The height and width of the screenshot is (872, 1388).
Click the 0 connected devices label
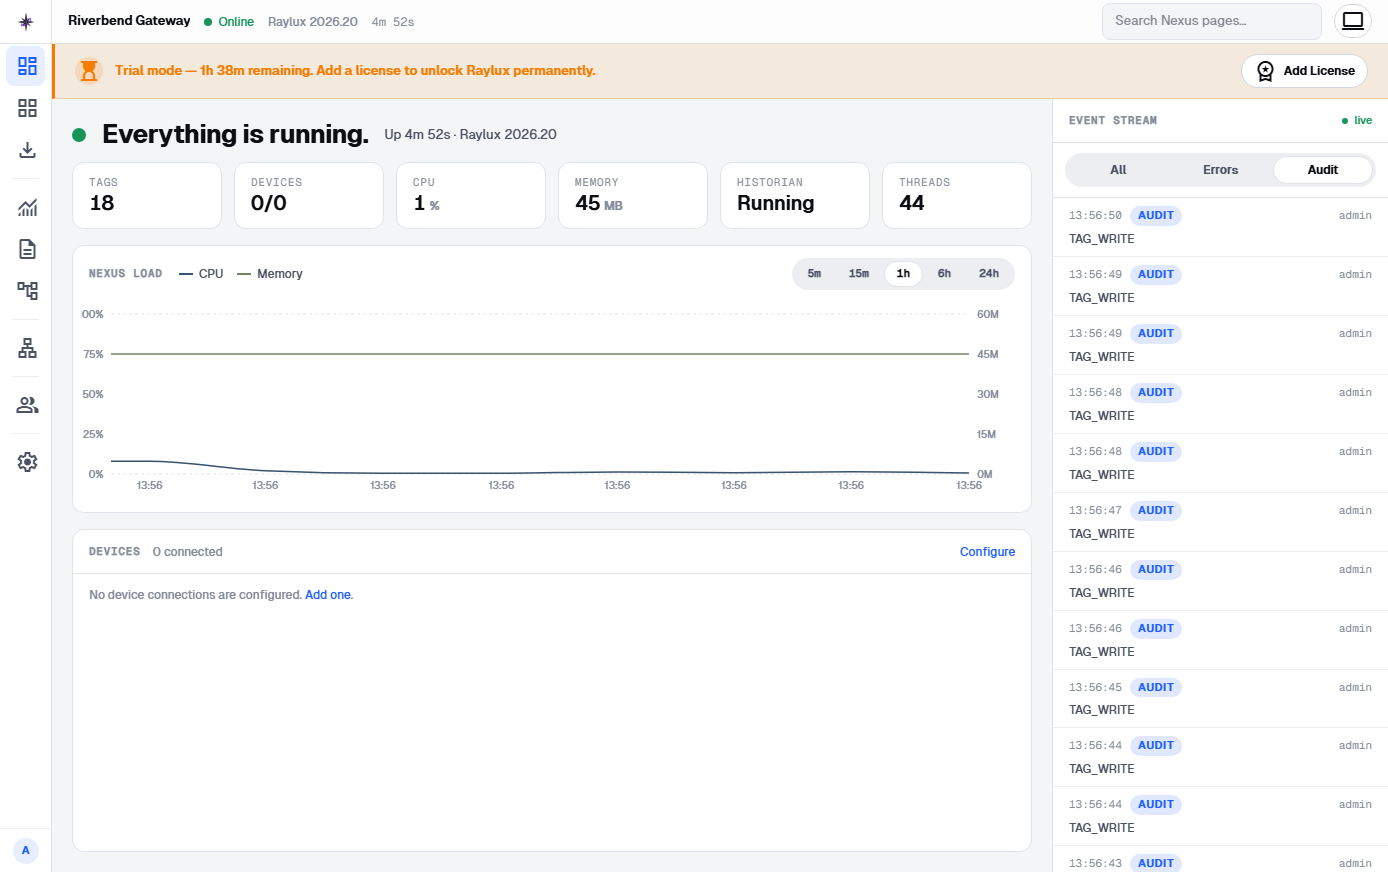coord(187,552)
